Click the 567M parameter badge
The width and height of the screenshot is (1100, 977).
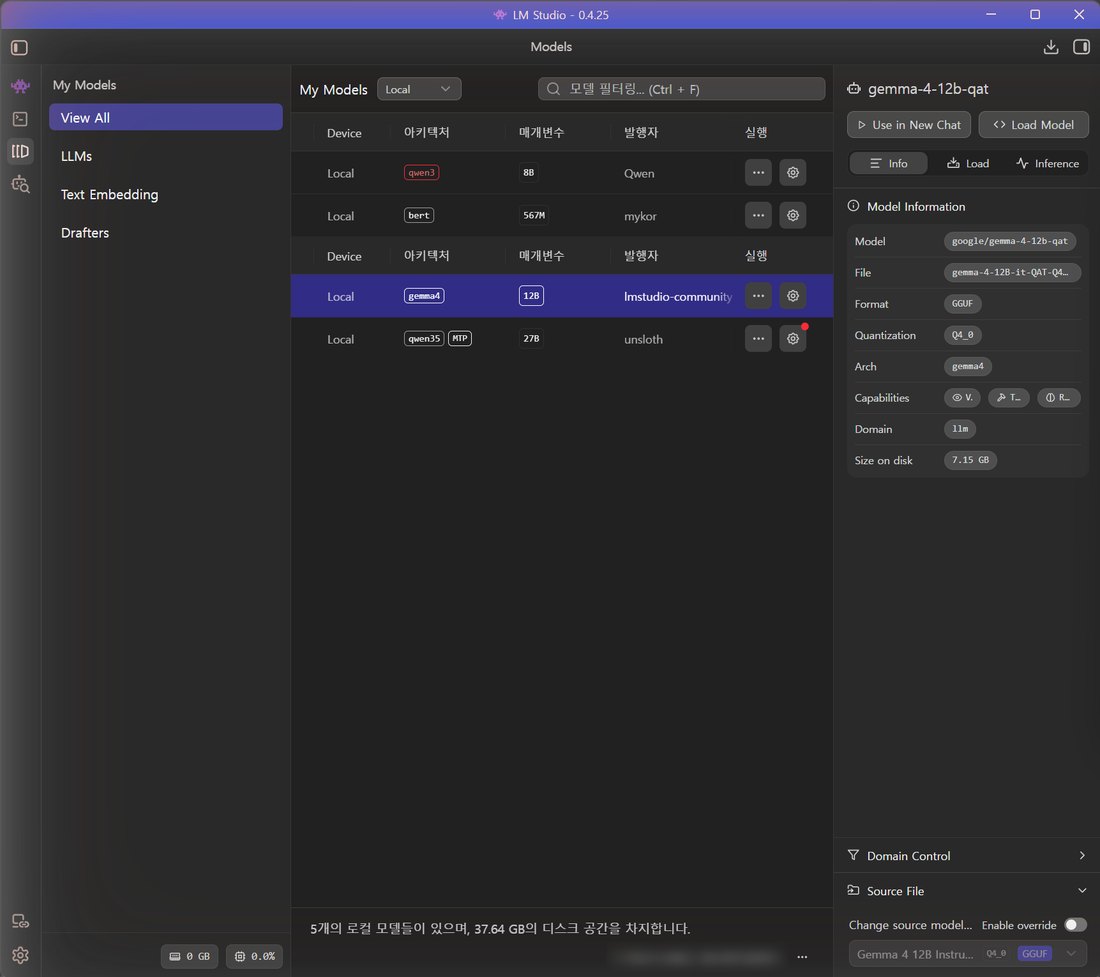[x=534, y=215]
